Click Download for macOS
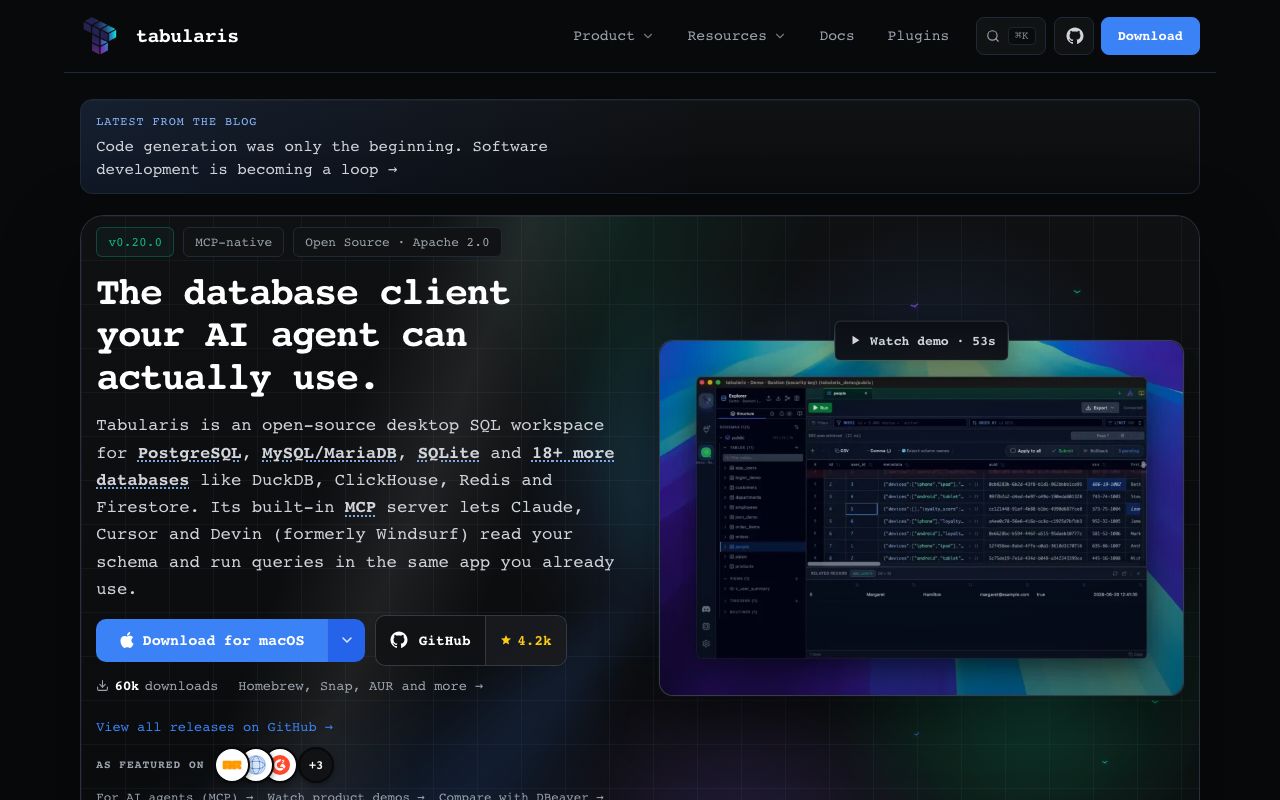 click(212, 641)
